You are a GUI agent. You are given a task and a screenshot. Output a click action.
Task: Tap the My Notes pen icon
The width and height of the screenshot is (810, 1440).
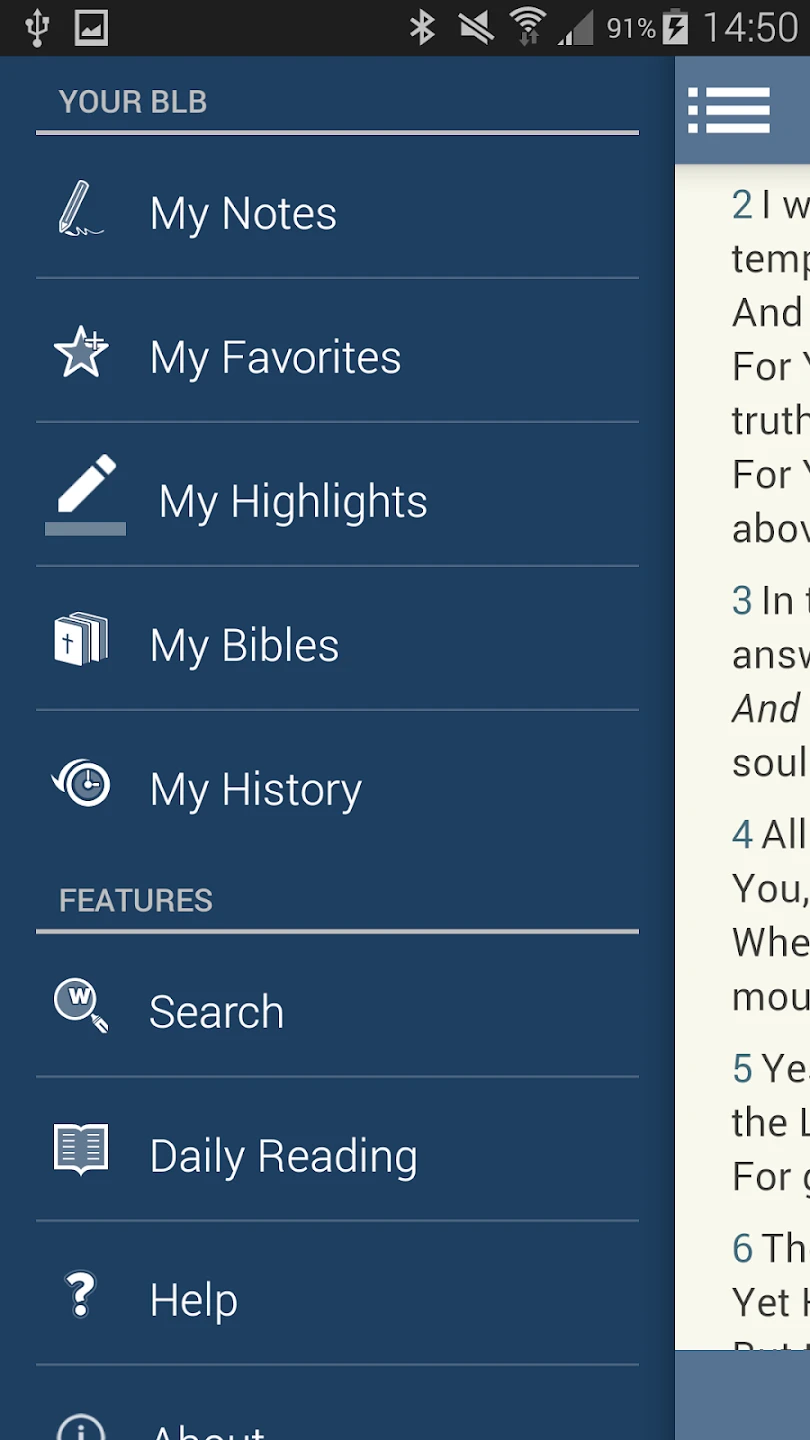tap(80, 210)
